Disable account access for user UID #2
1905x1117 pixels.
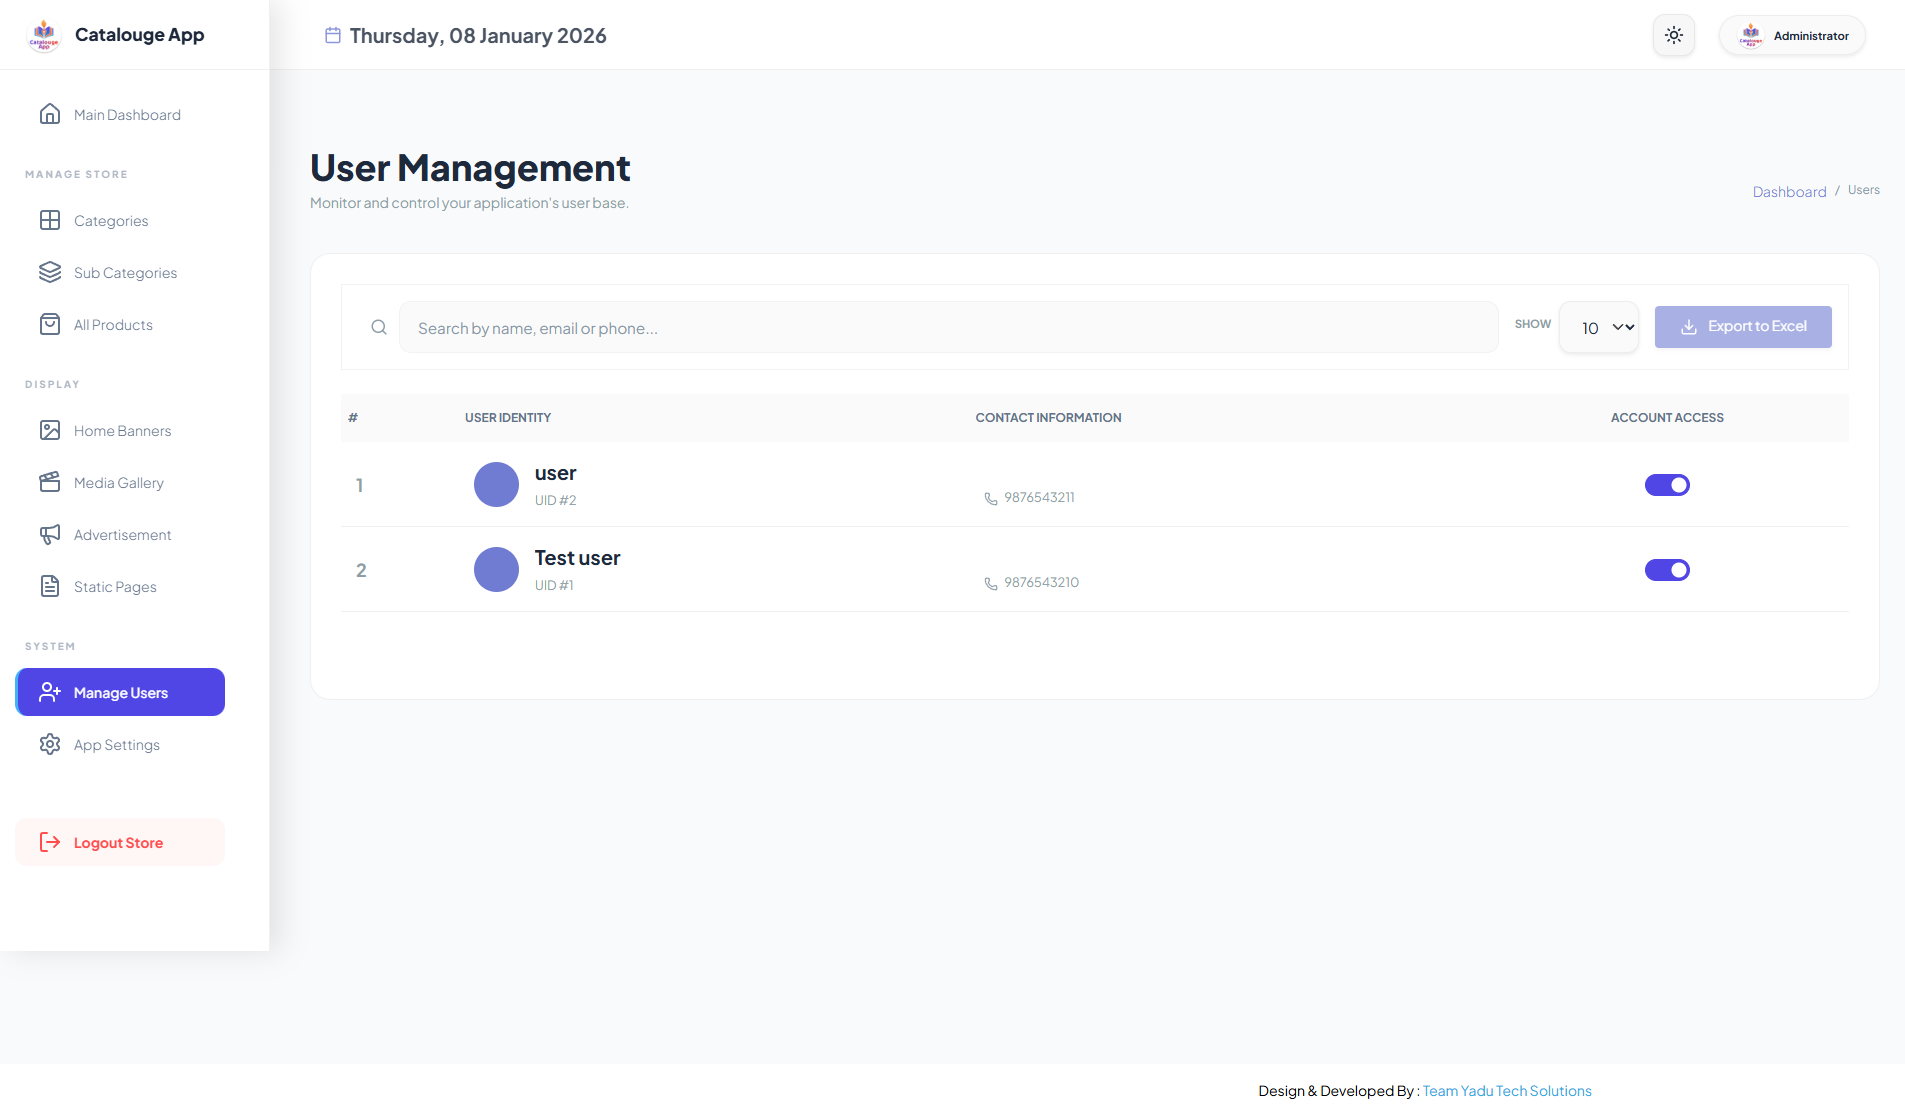pyautogui.click(x=1667, y=485)
